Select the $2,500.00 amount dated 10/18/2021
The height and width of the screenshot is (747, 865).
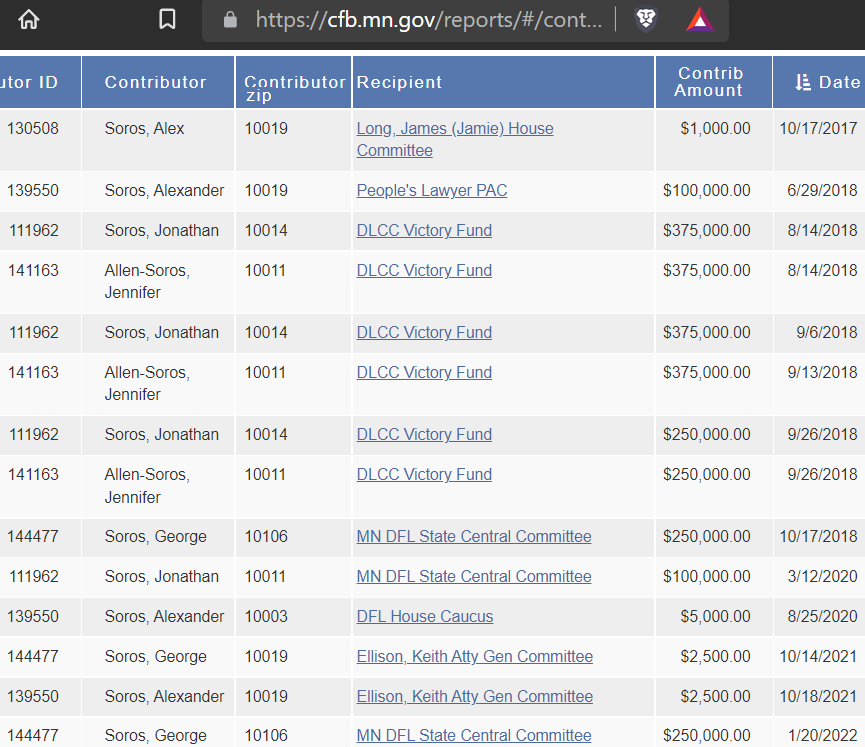pyautogui.click(x=715, y=696)
